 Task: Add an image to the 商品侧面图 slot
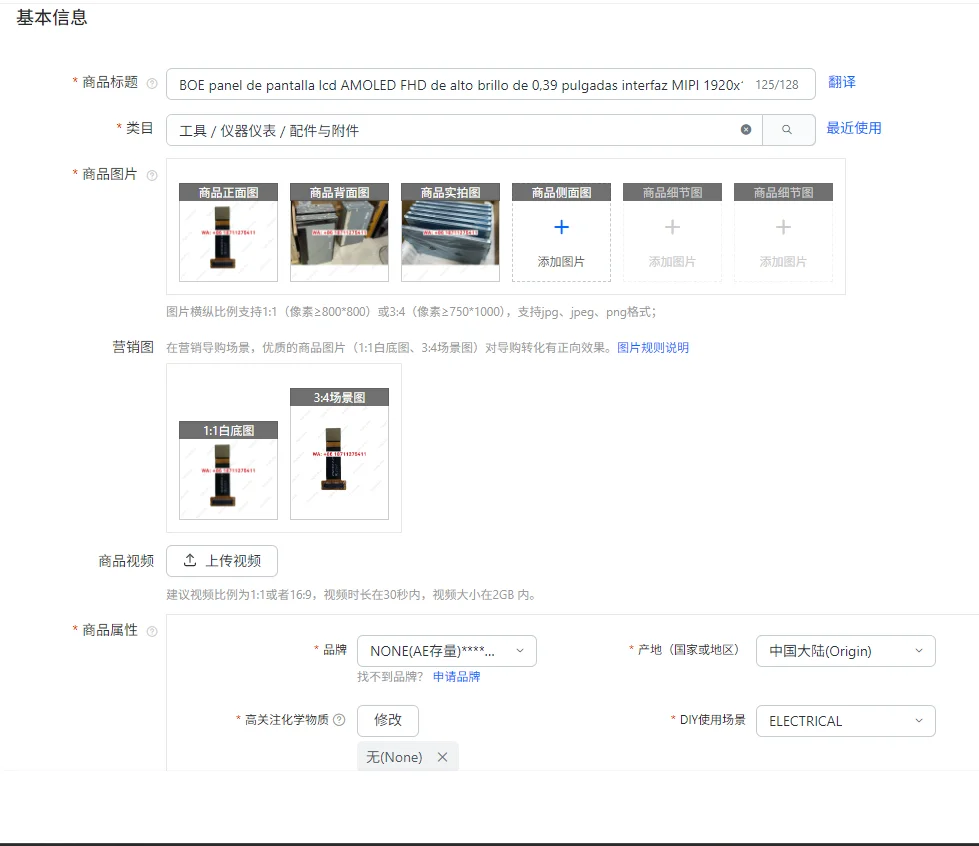561,232
